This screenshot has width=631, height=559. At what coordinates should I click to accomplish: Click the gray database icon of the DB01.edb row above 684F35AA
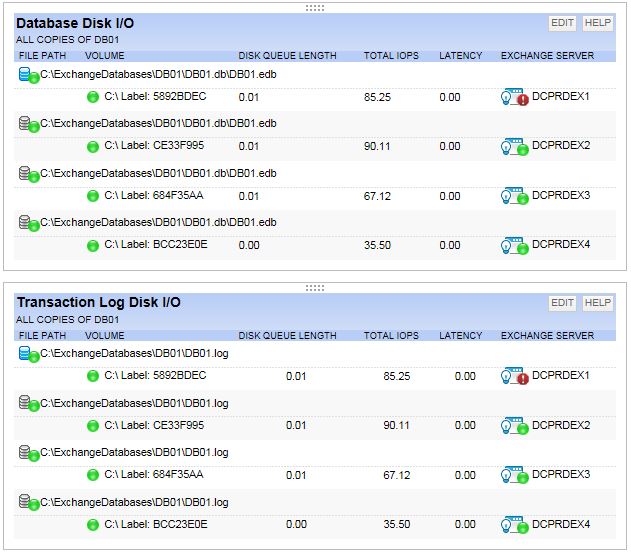pos(29,174)
